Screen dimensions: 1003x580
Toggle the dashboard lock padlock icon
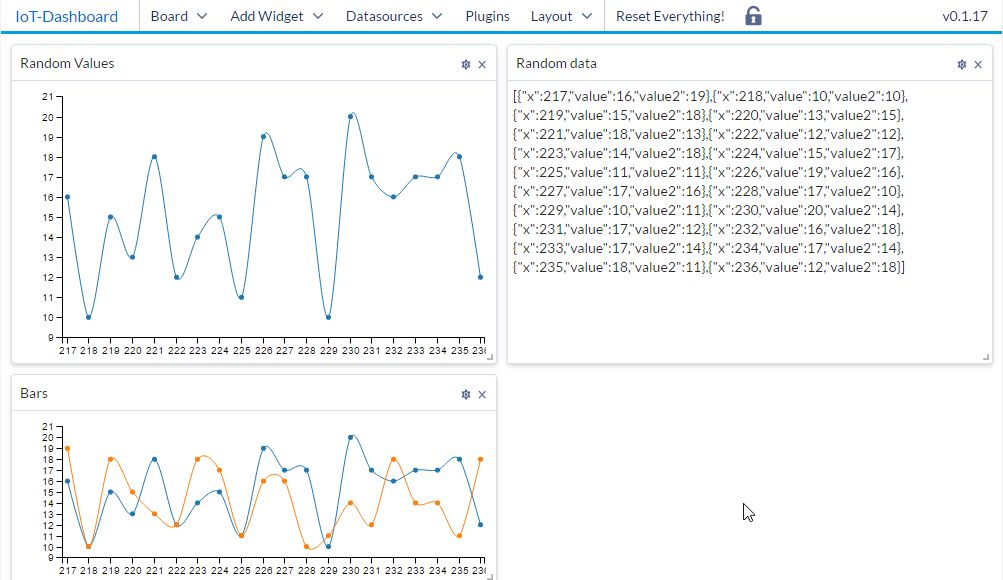click(753, 16)
